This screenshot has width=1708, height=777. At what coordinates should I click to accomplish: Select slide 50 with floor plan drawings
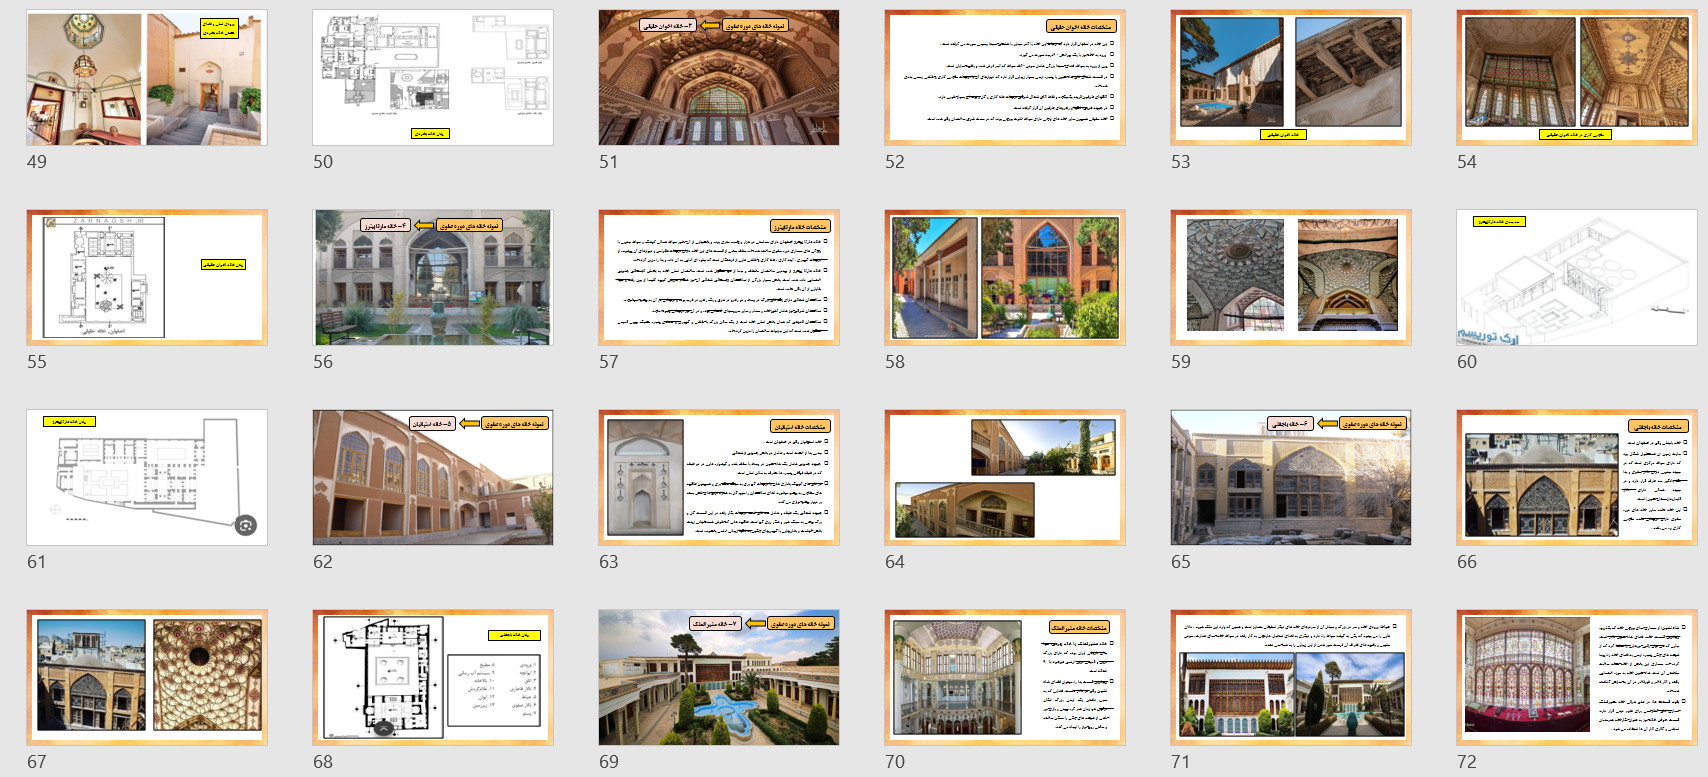pos(433,78)
